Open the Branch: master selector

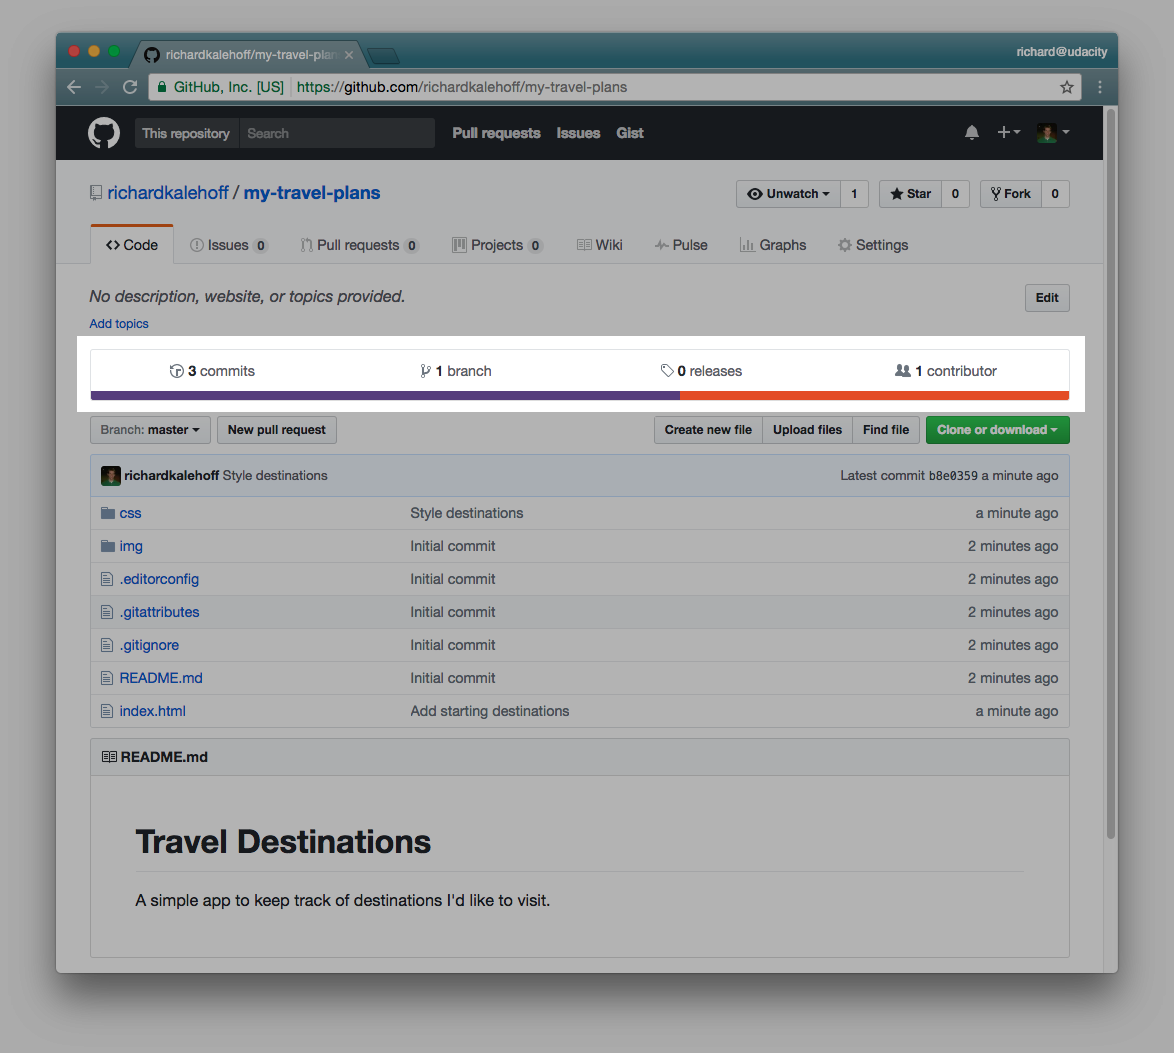coord(149,430)
